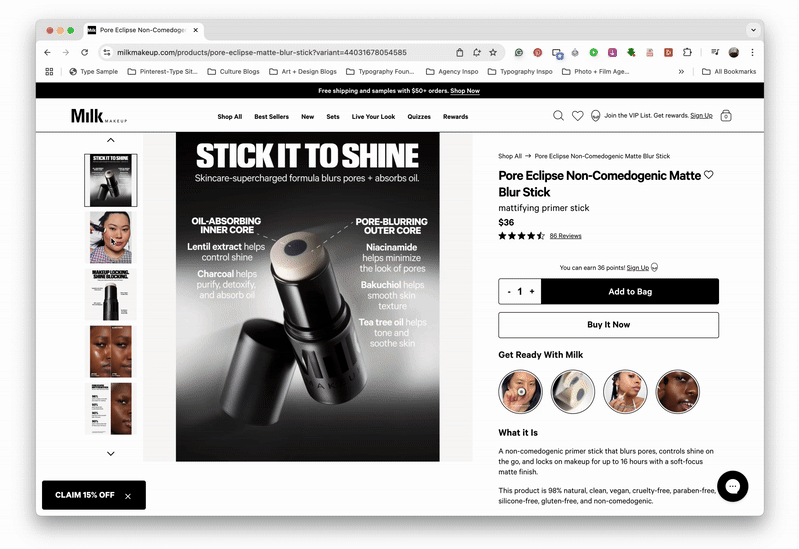Screen dimensions: 799x549
Task: Open the Art + Design Blogs folder
Action: 303,72
